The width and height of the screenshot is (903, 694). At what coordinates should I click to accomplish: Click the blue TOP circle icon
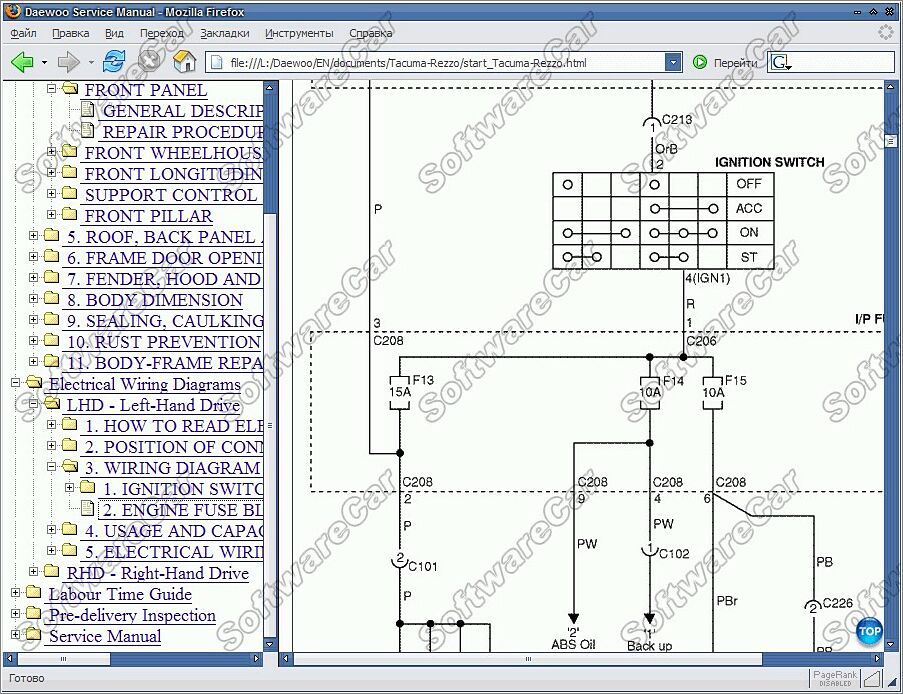[869, 632]
